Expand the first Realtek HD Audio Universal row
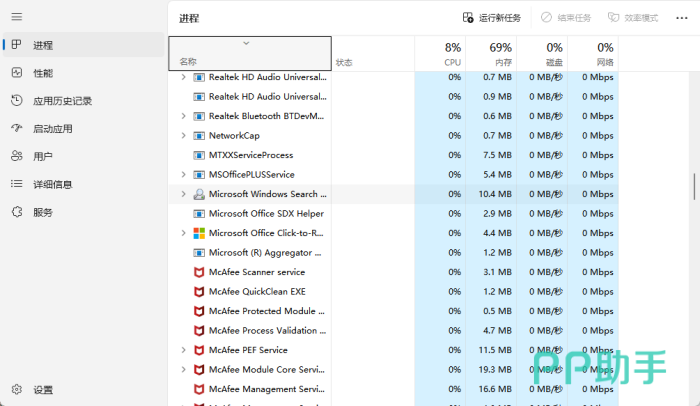 [183, 77]
